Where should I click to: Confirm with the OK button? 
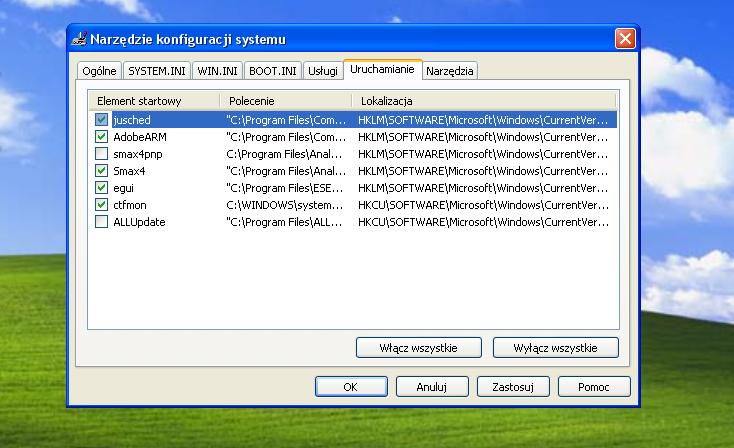pyautogui.click(x=351, y=387)
